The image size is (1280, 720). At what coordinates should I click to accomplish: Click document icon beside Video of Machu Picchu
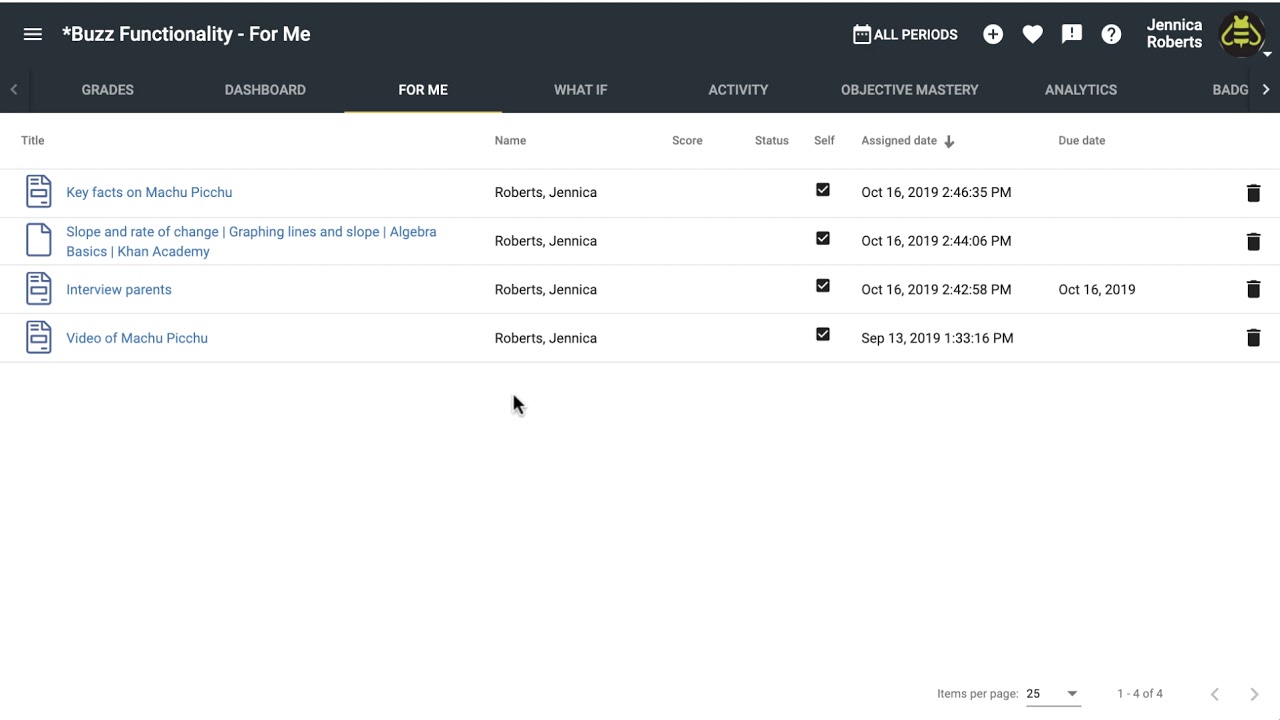click(x=38, y=337)
